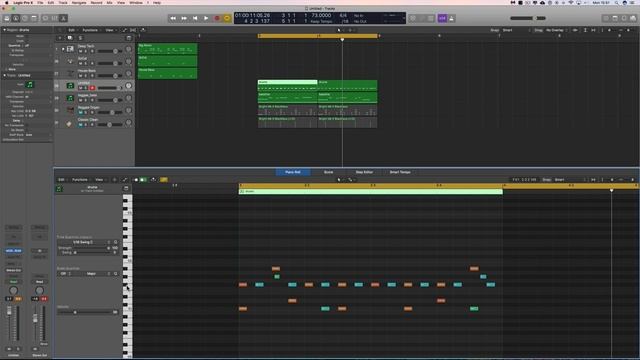Viewport: 640px width, 360px height.
Task: Collapse the Region: drums inspector section
Action: click(x=4, y=30)
